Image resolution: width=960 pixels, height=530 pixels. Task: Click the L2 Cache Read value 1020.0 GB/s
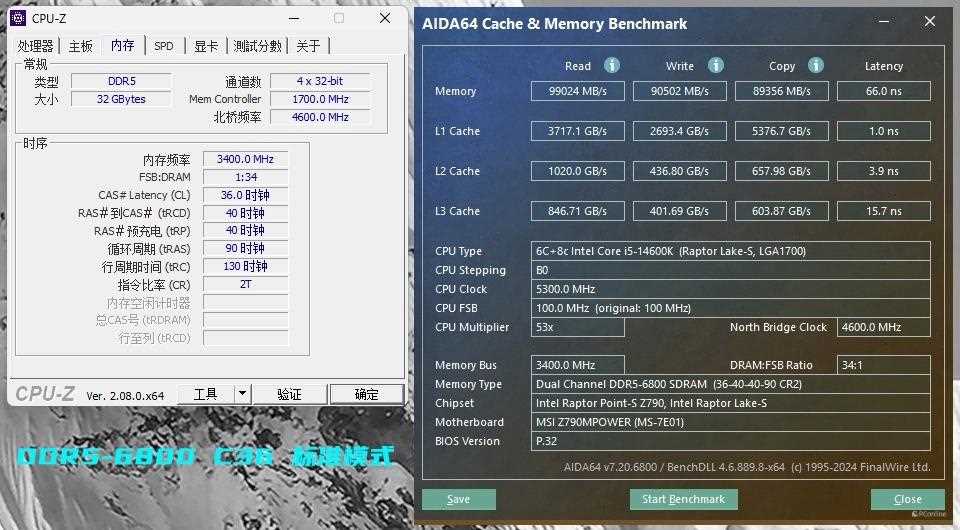coord(577,171)
